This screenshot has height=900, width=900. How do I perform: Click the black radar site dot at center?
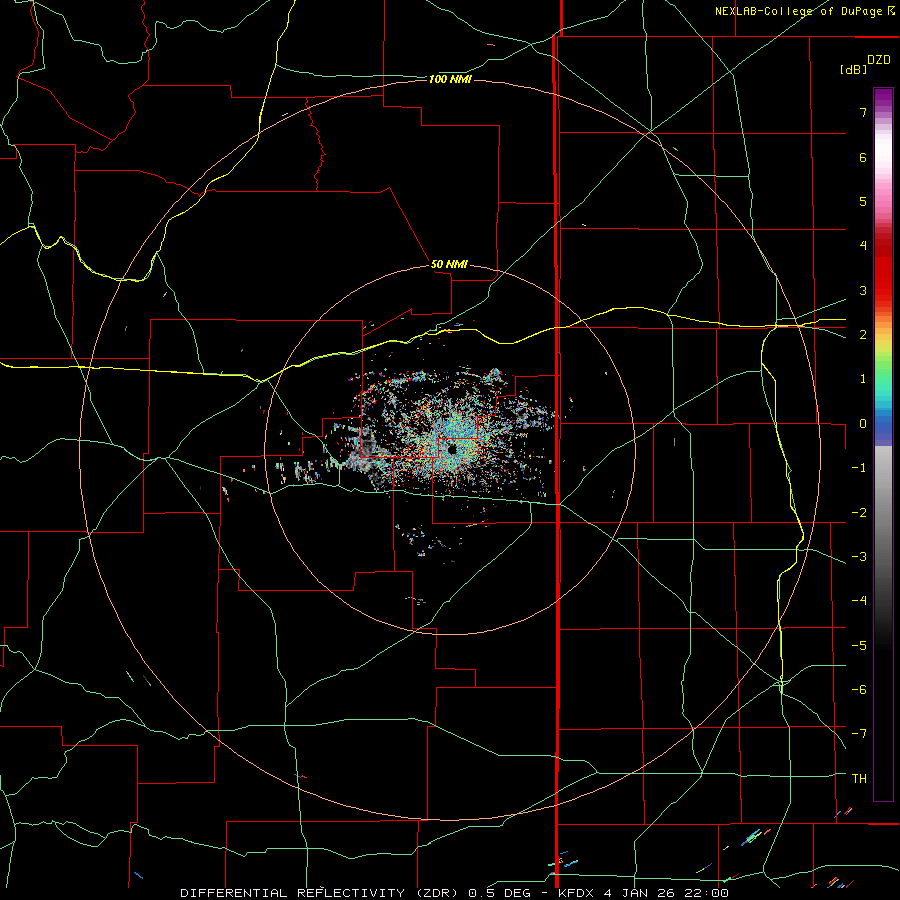[452, 449]
